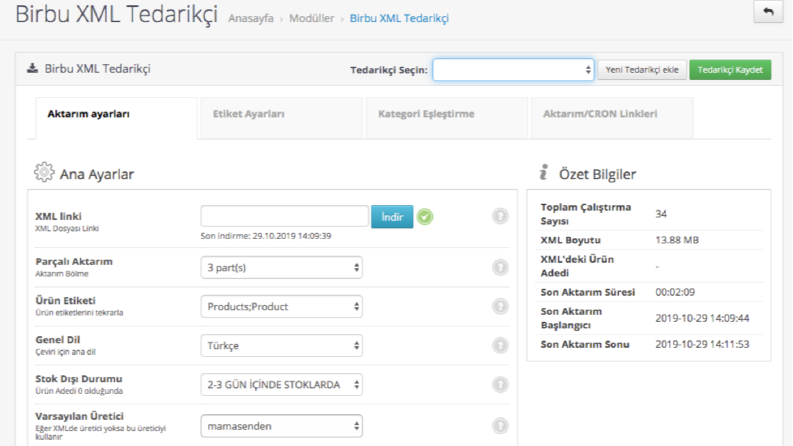
Task: Click the Toplam Çalıştırma Sayısı value '34'
Action: click(x=660, y=214)
